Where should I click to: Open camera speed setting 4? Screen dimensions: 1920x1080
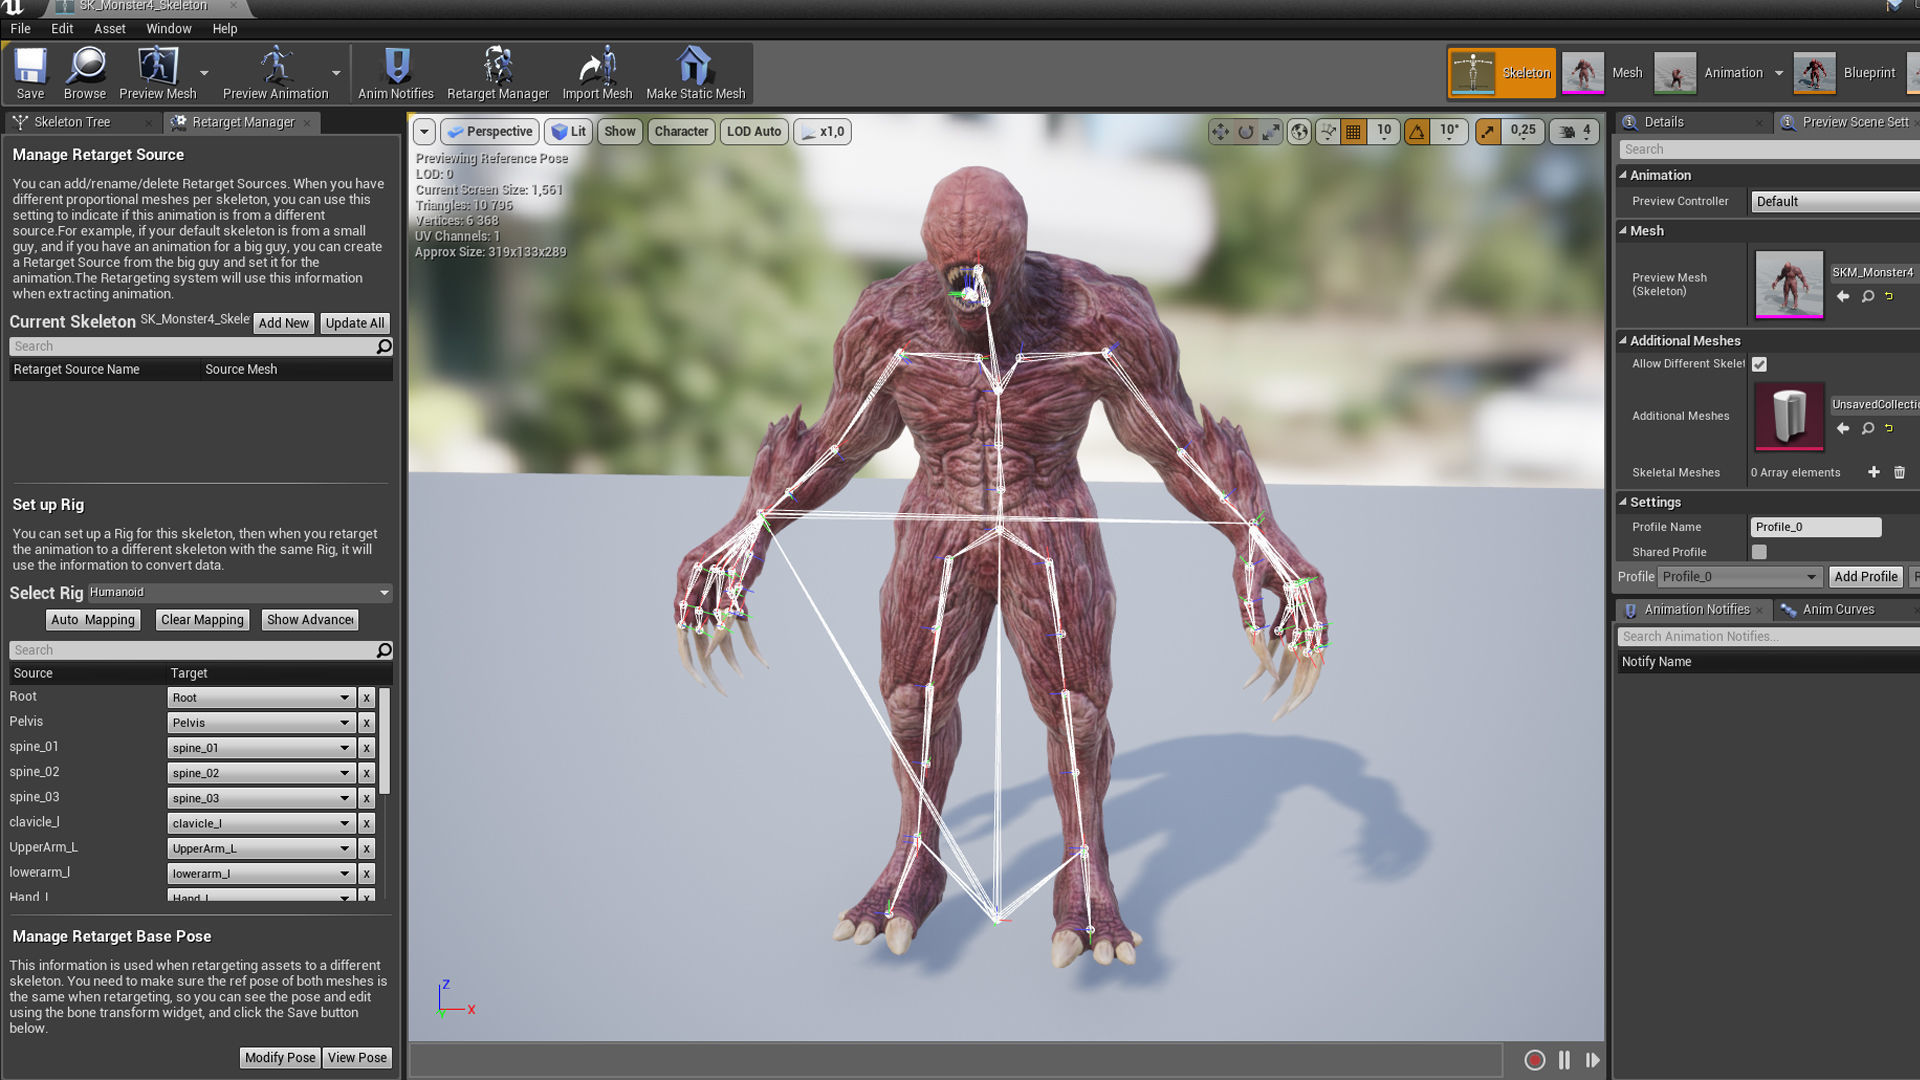tap(1575, 131)
